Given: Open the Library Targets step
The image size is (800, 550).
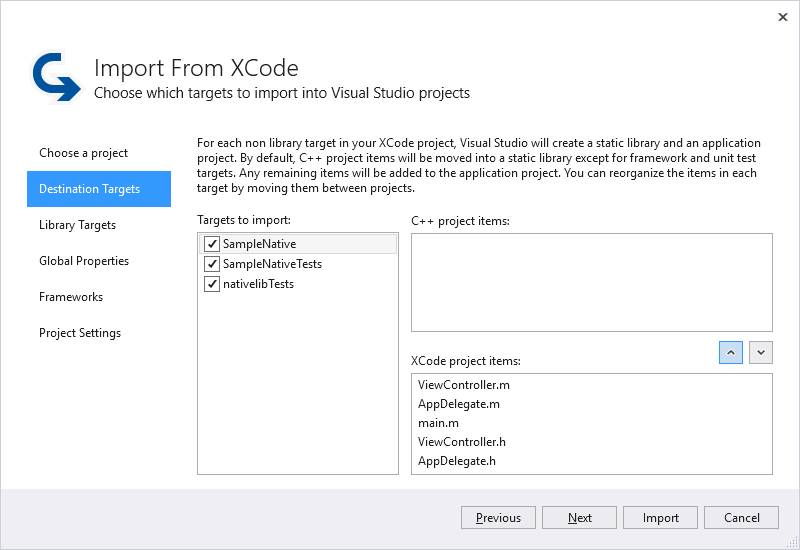Looking at the screenshot, I should [99, 225].
